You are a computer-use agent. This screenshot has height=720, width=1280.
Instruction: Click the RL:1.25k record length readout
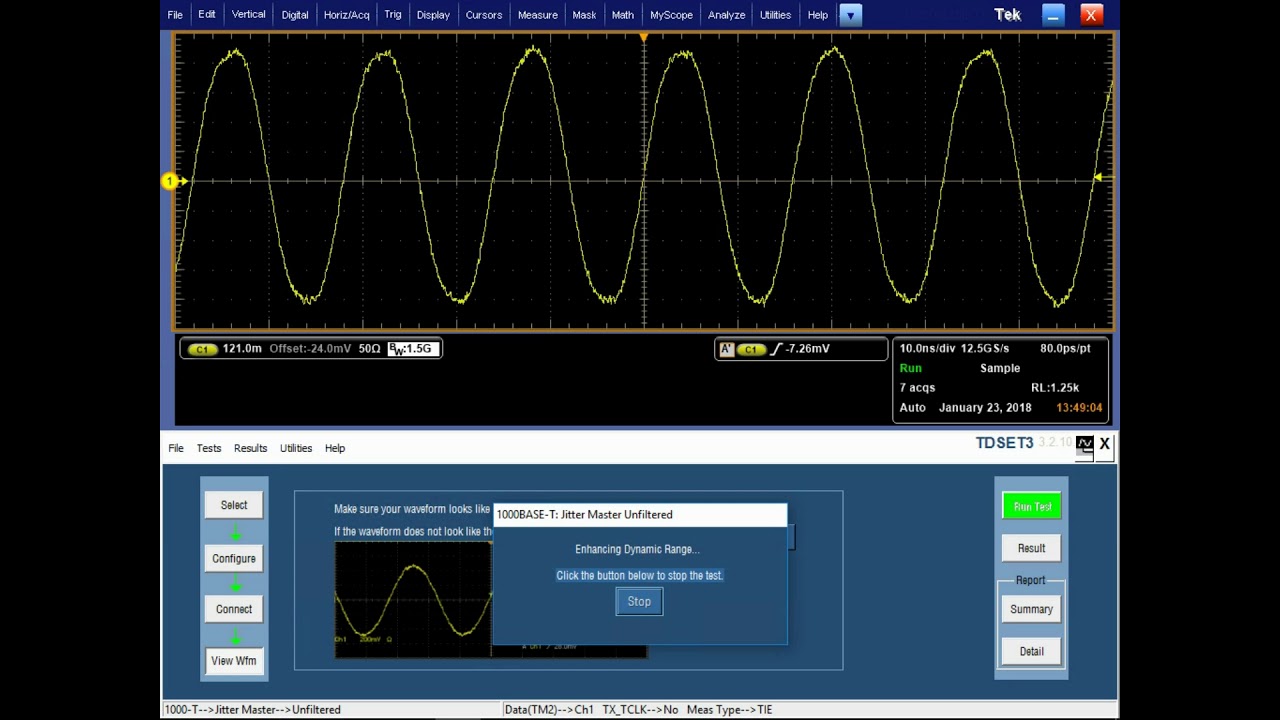(x=1055, y=388)
